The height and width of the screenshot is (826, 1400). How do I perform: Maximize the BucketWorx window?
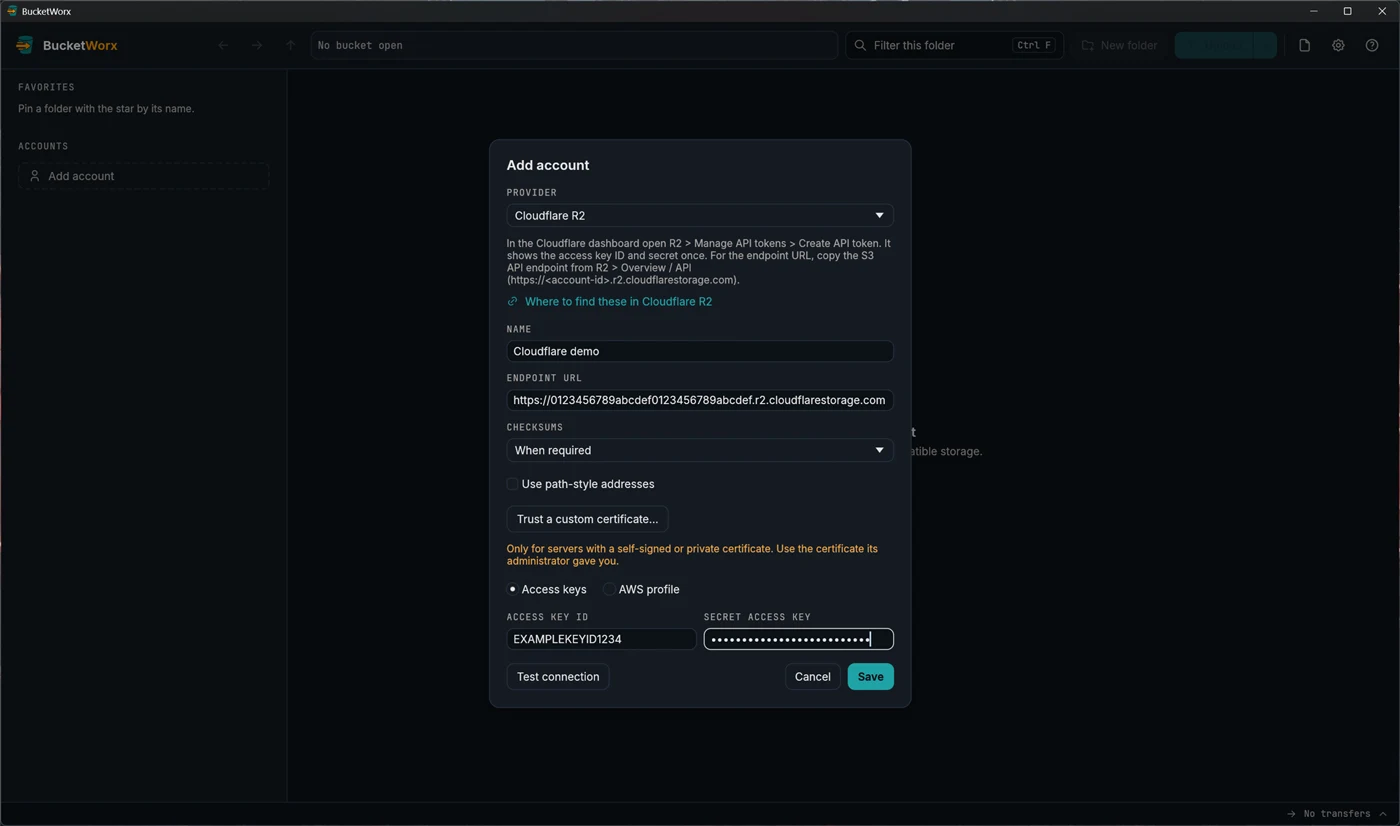click(1347, 11)
